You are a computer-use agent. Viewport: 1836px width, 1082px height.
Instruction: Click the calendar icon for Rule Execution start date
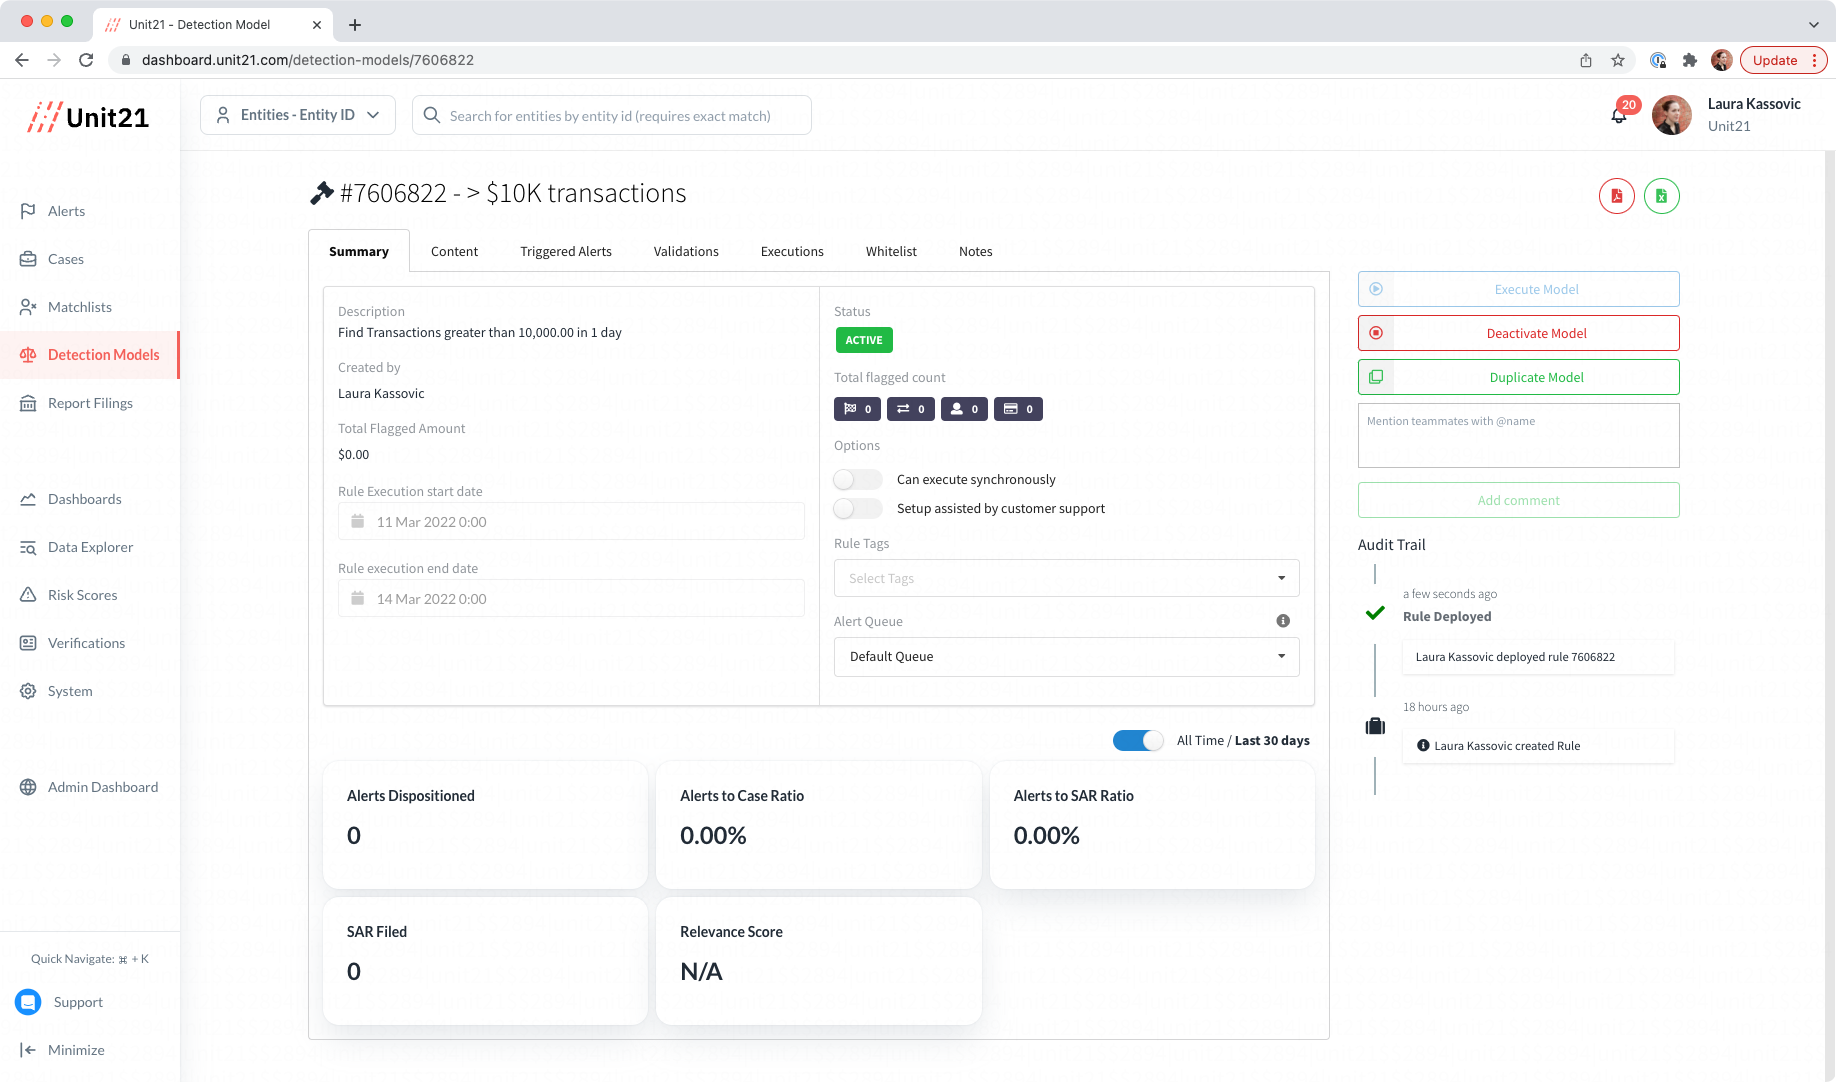click(x=358, y=521)
